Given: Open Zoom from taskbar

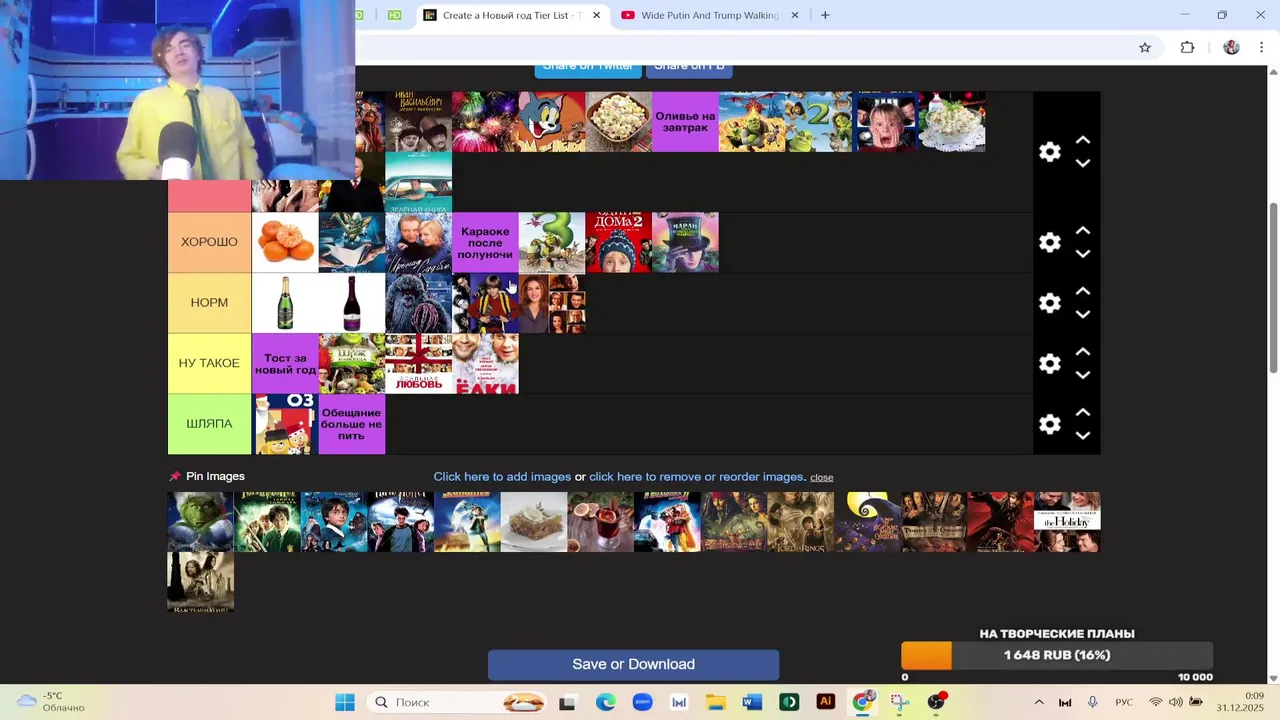Looking at the screenshot, I should pos(642,702).
